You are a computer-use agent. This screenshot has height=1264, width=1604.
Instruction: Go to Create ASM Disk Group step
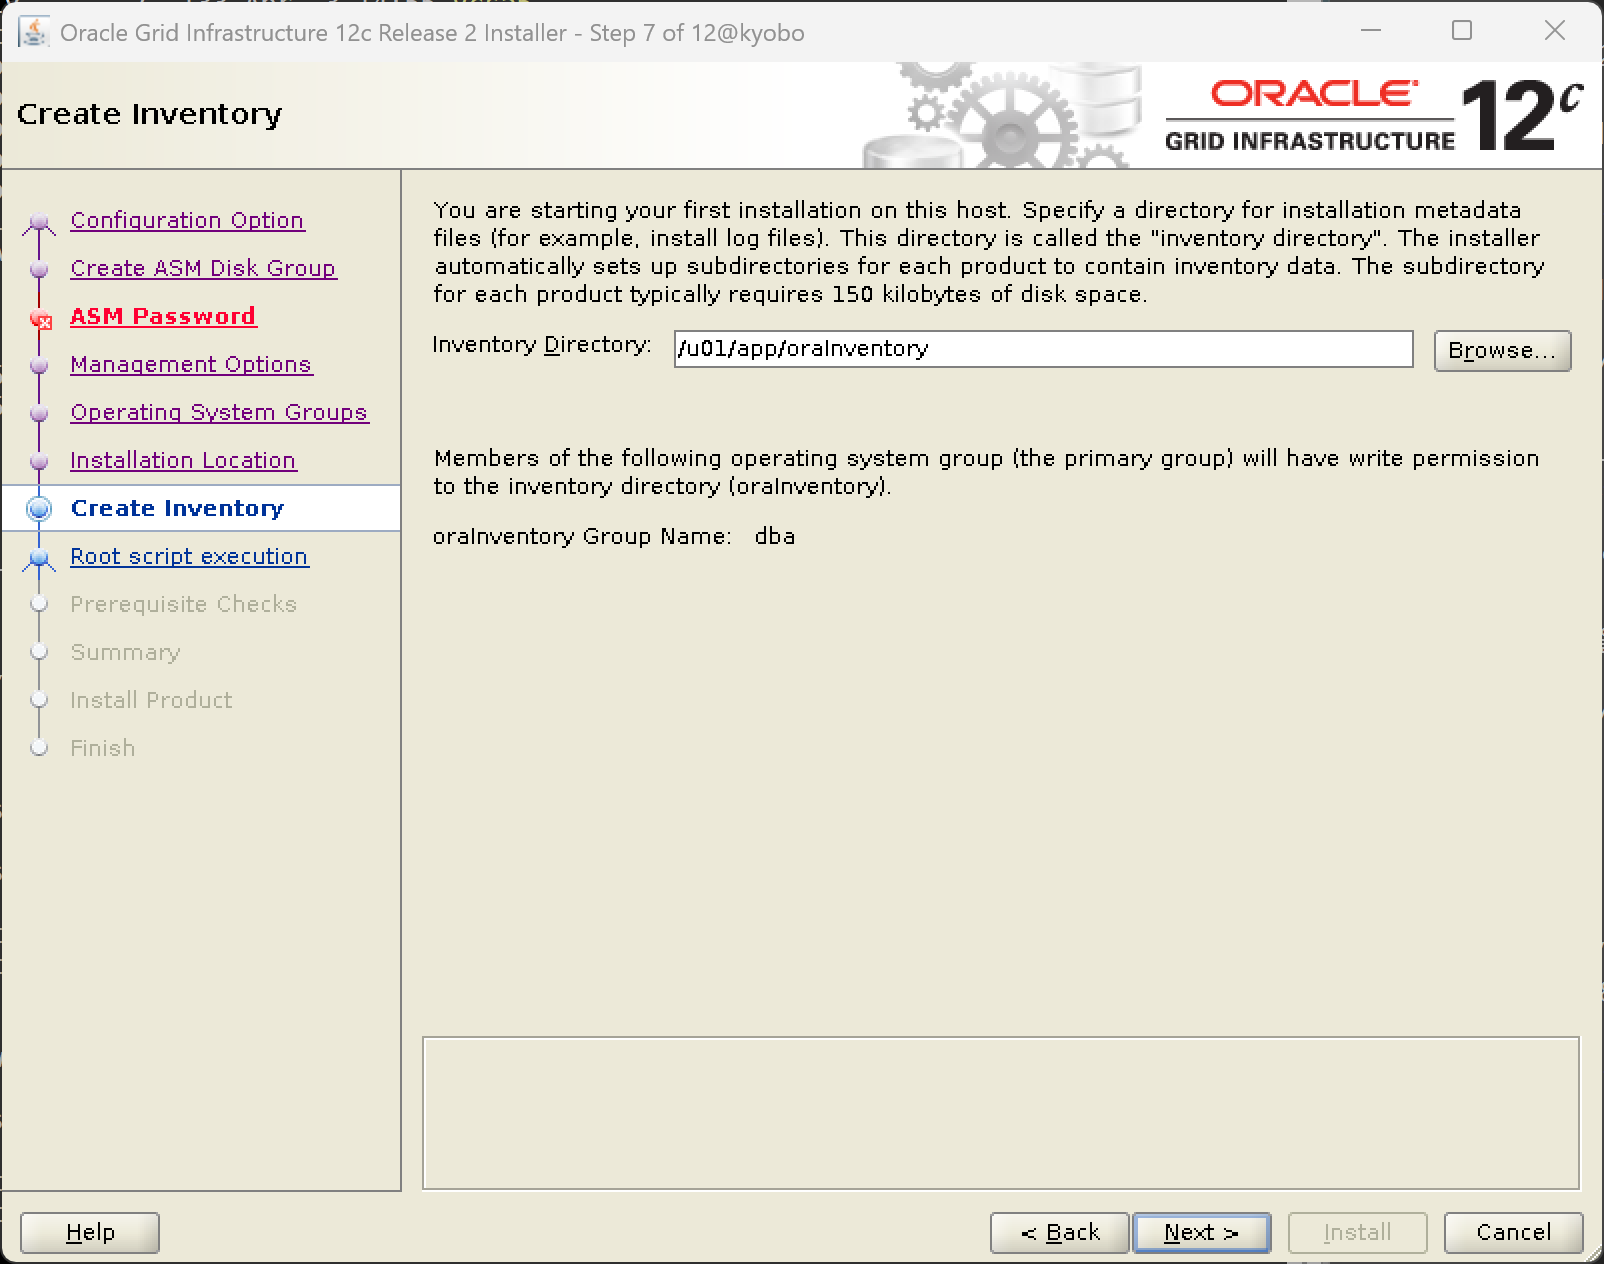pos(203,268)
